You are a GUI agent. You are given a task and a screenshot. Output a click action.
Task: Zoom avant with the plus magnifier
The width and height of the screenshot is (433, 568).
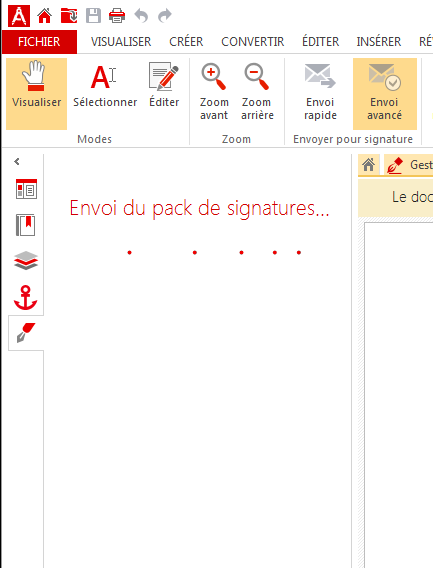click(214, 93)
